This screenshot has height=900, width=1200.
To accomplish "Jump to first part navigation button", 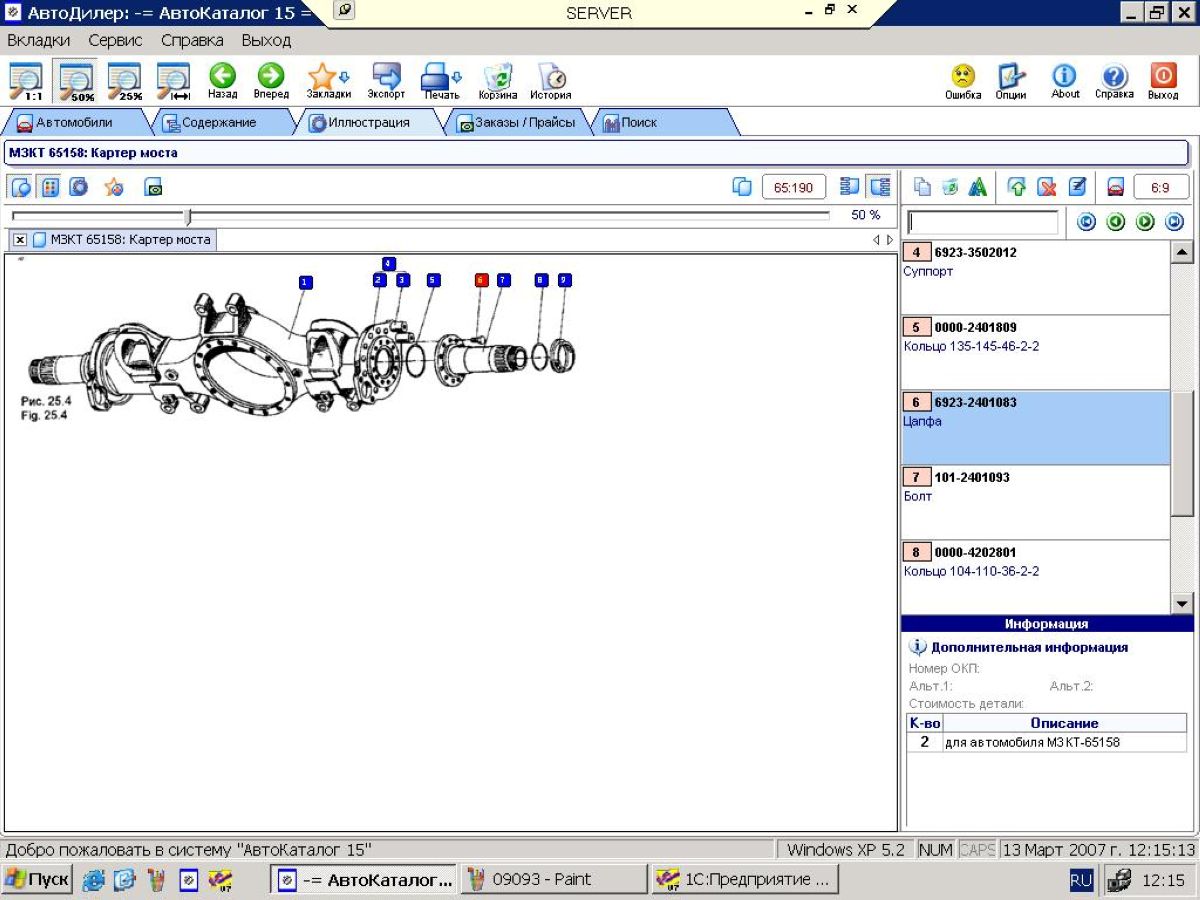I will (x=1086, y=222).
